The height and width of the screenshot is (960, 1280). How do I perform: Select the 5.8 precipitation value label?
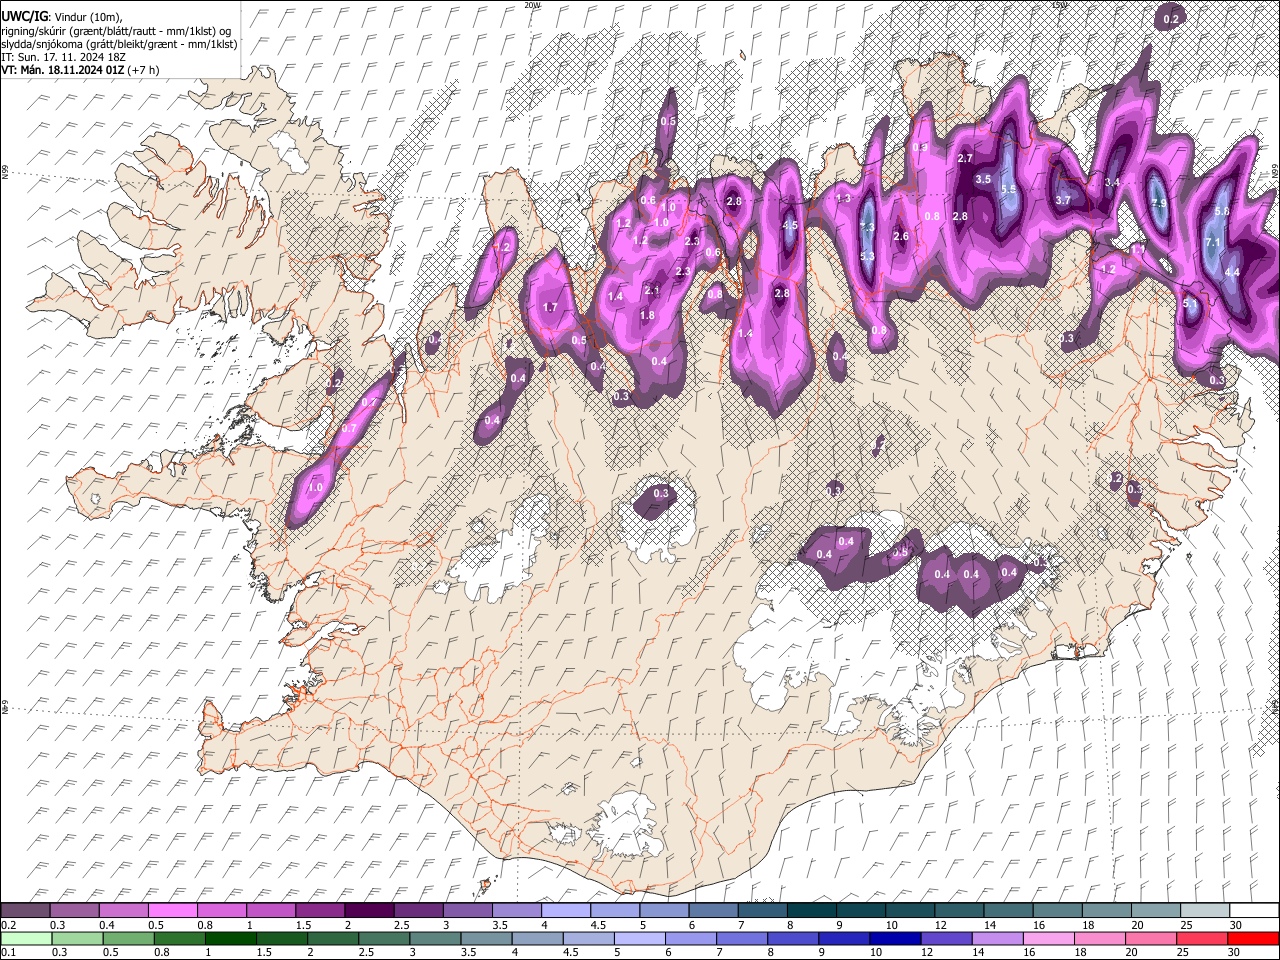(1222, 211)
